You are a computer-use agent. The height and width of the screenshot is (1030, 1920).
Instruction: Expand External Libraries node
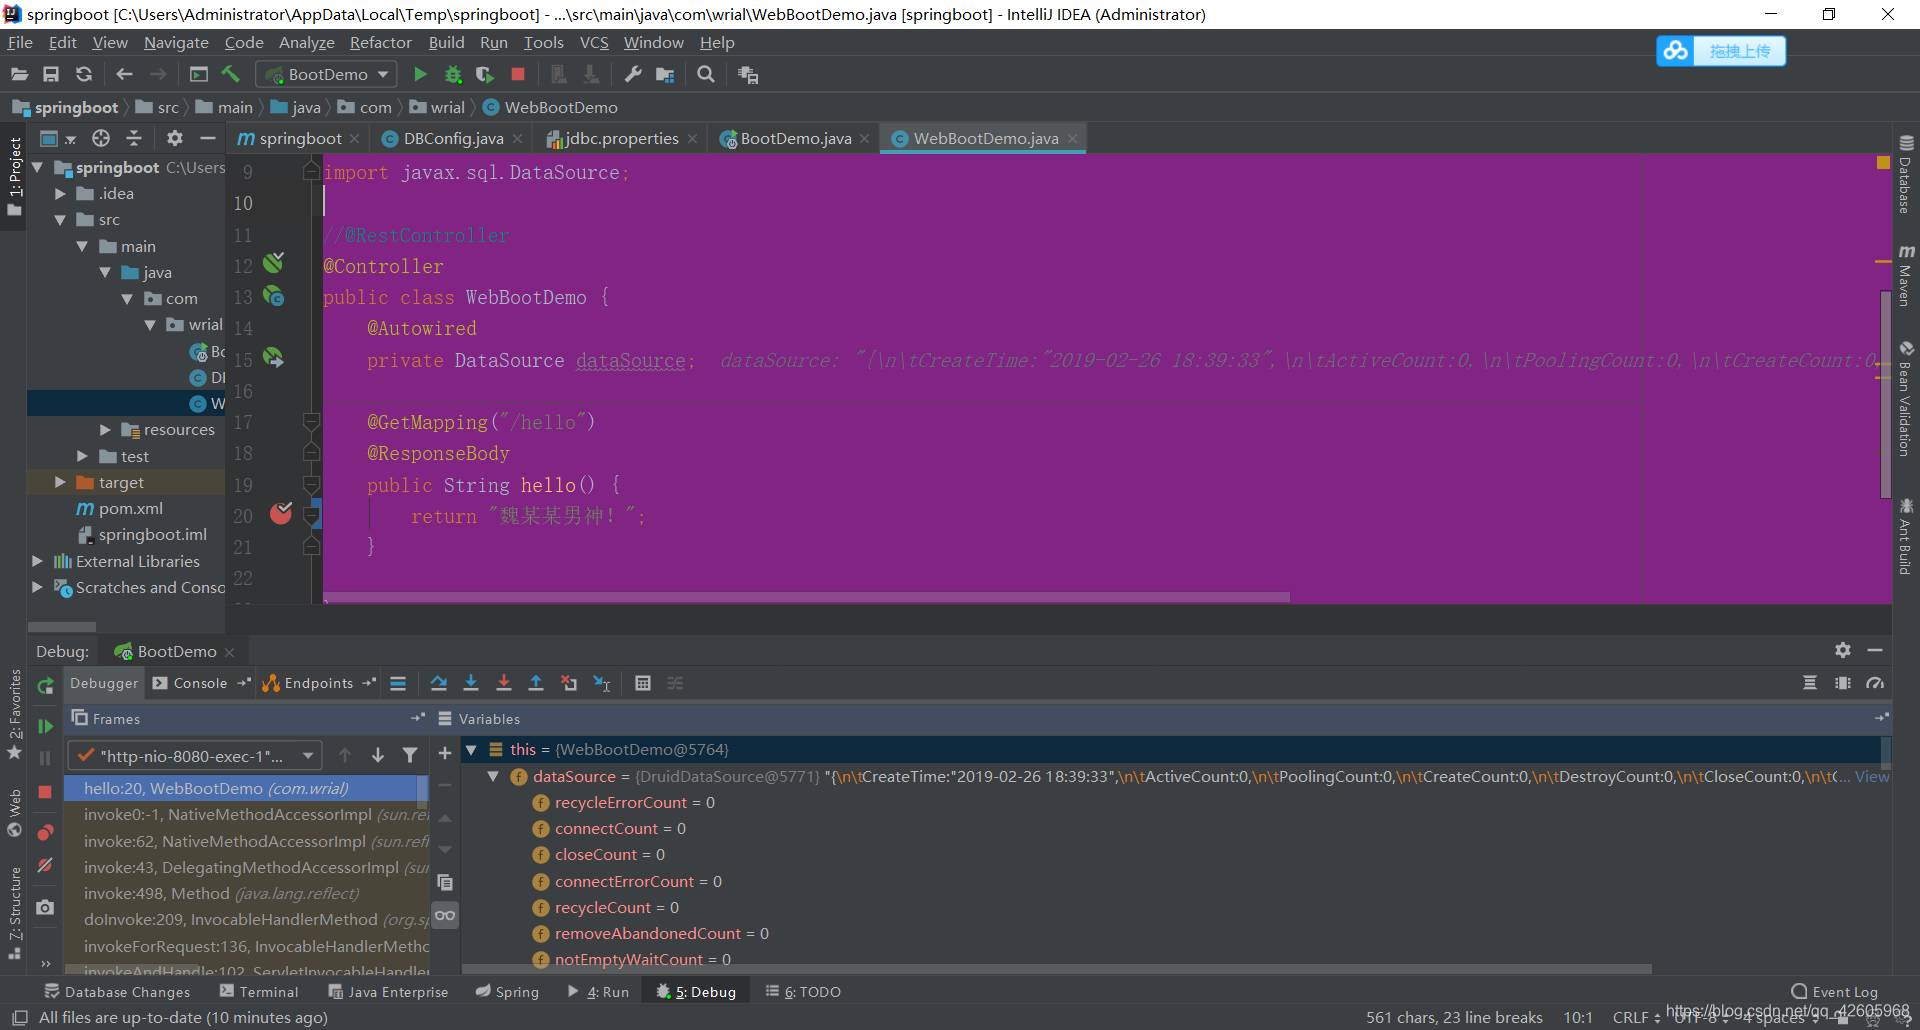coord(37,561)
